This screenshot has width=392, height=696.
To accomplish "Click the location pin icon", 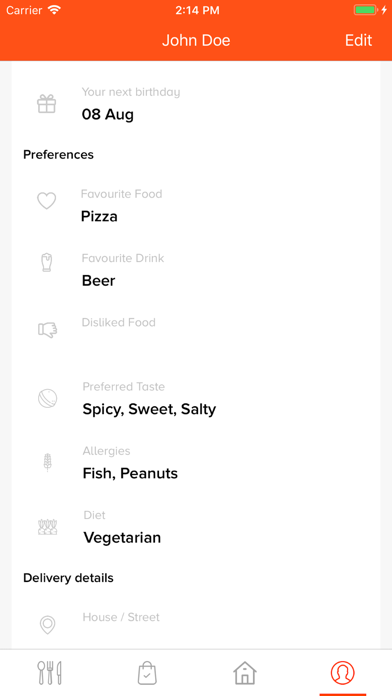I will 48,625.
